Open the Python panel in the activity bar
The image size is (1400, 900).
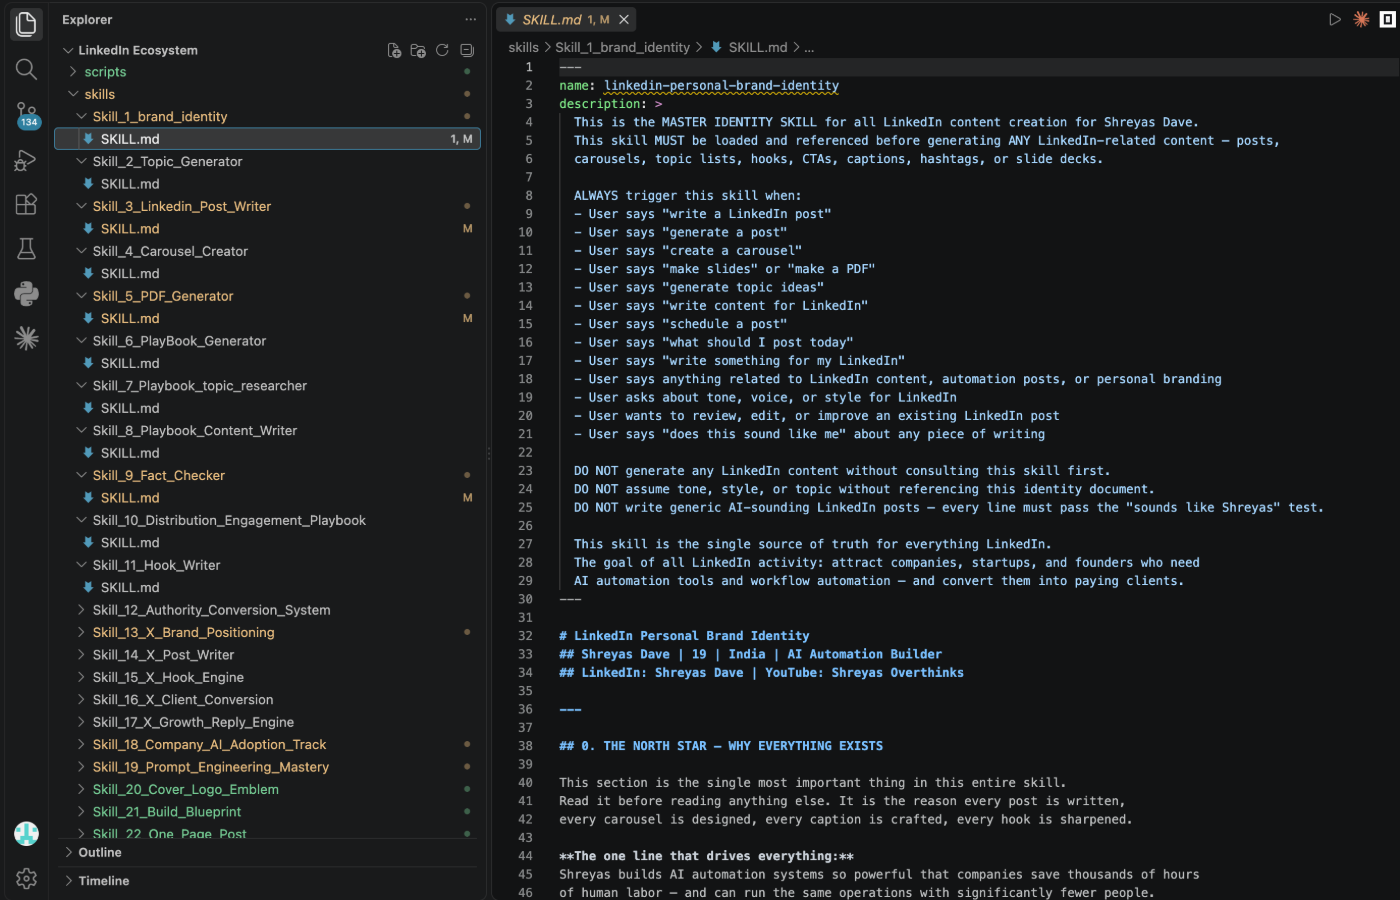tap(27, 293)
